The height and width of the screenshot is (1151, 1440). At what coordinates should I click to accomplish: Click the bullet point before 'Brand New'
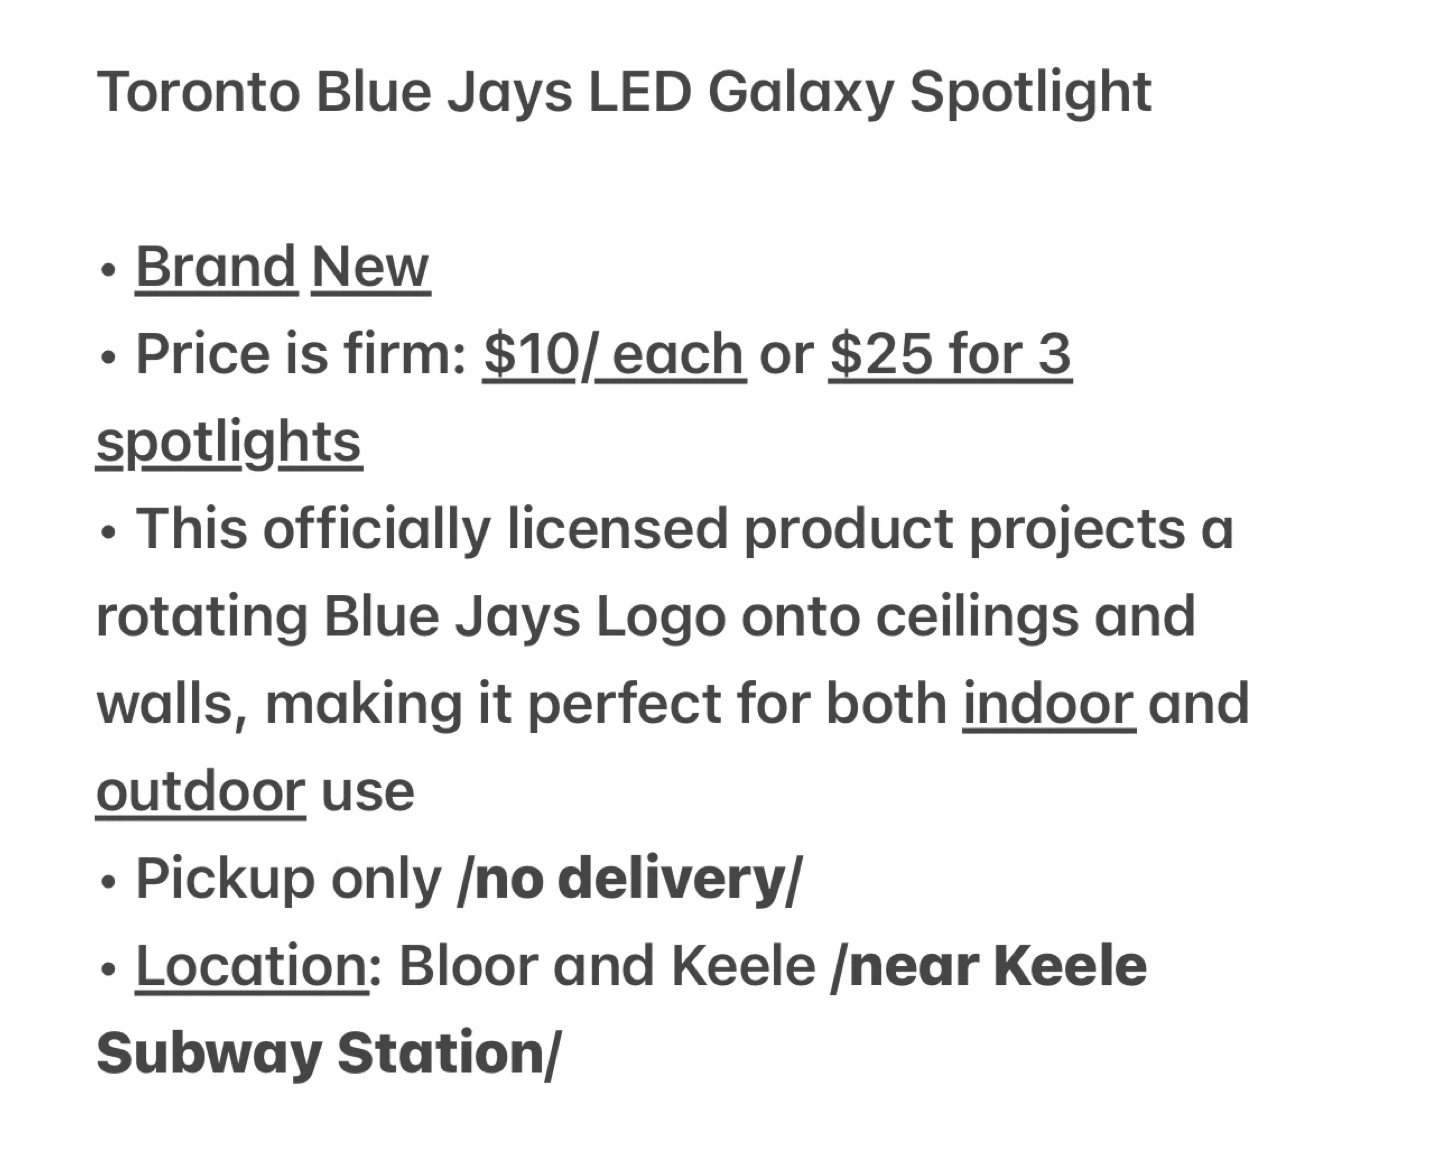(x=109, y=269)
